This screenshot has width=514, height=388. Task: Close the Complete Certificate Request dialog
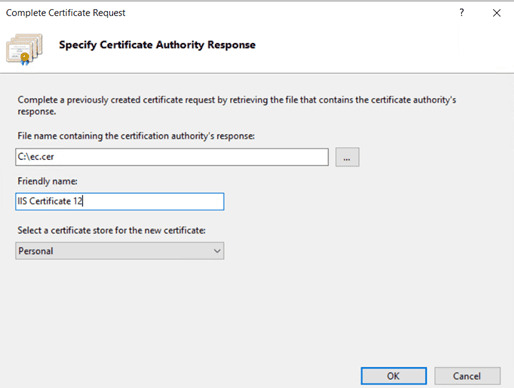pyautogui.click(x=497, y=13)
